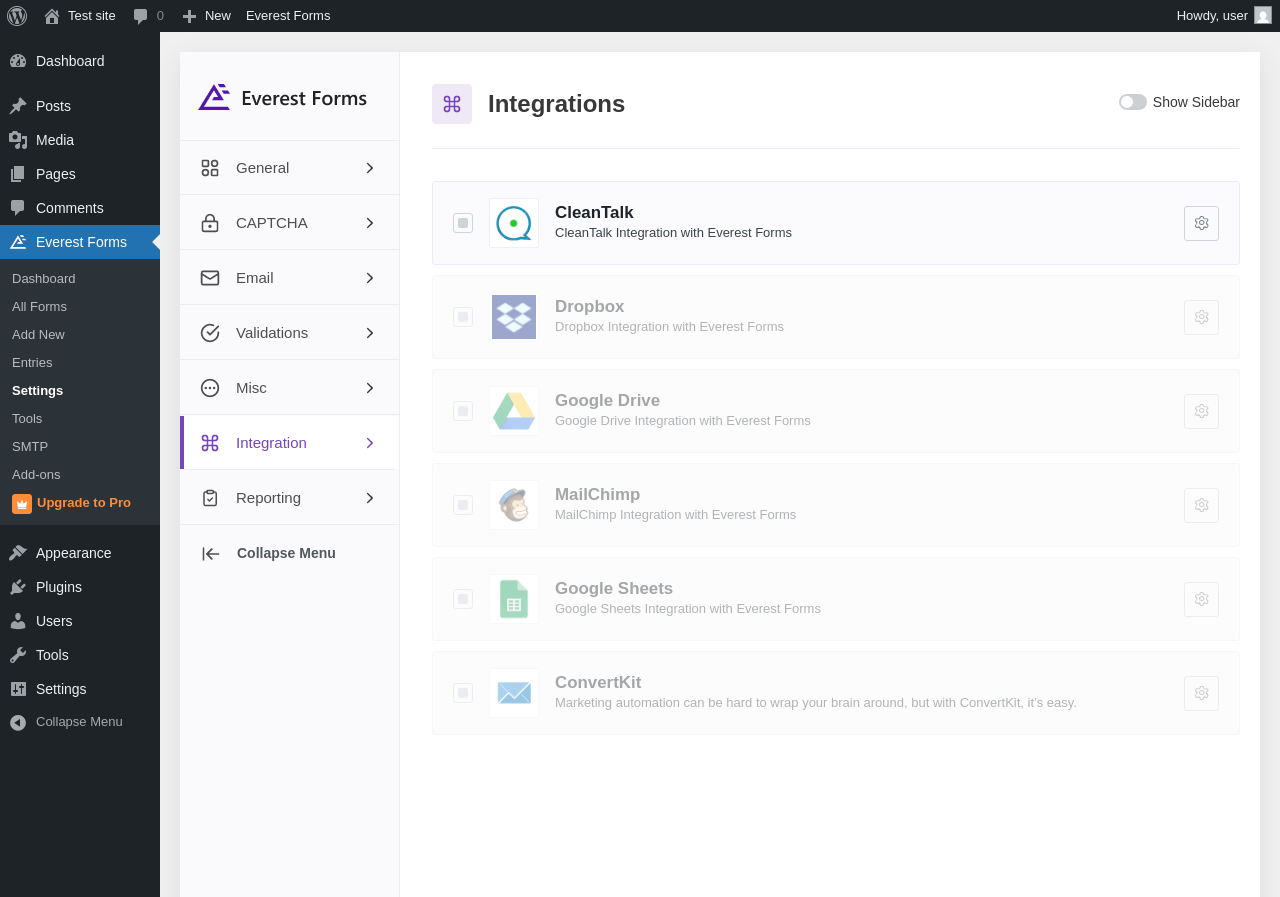
Task: Click the Google Sheets logo icon
Action: coord(514,599)
